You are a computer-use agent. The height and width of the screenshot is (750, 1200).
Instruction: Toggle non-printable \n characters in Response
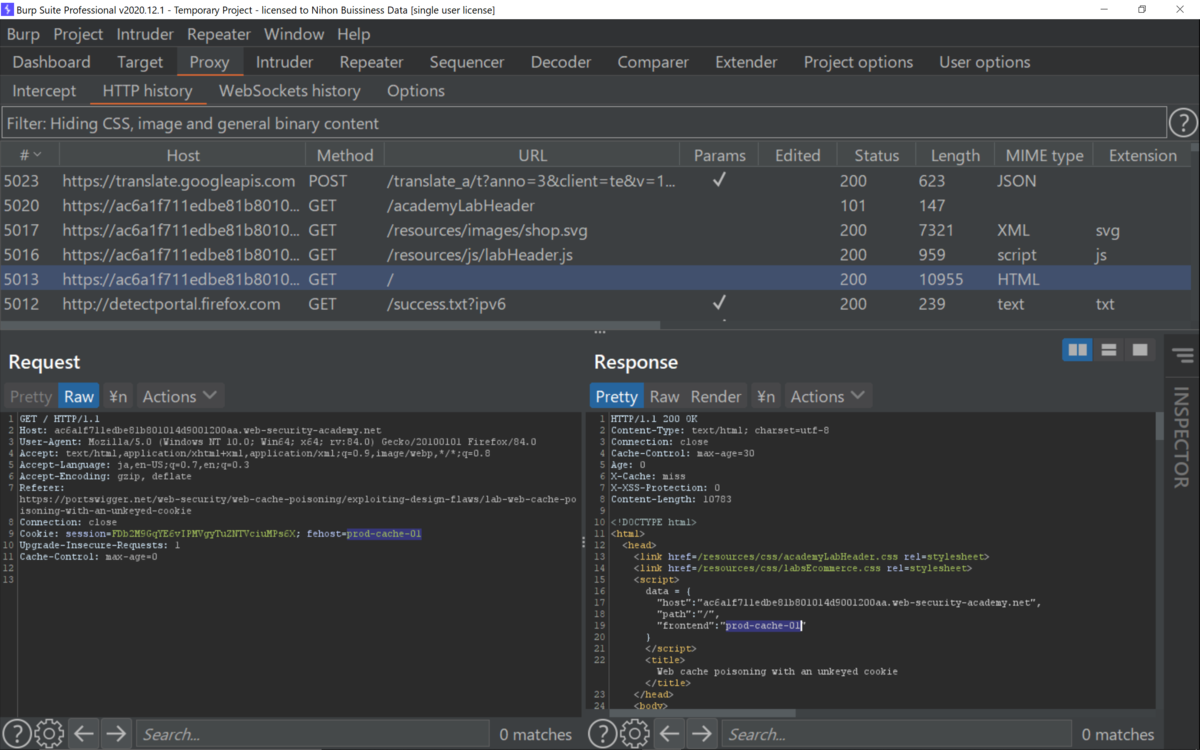766,396
